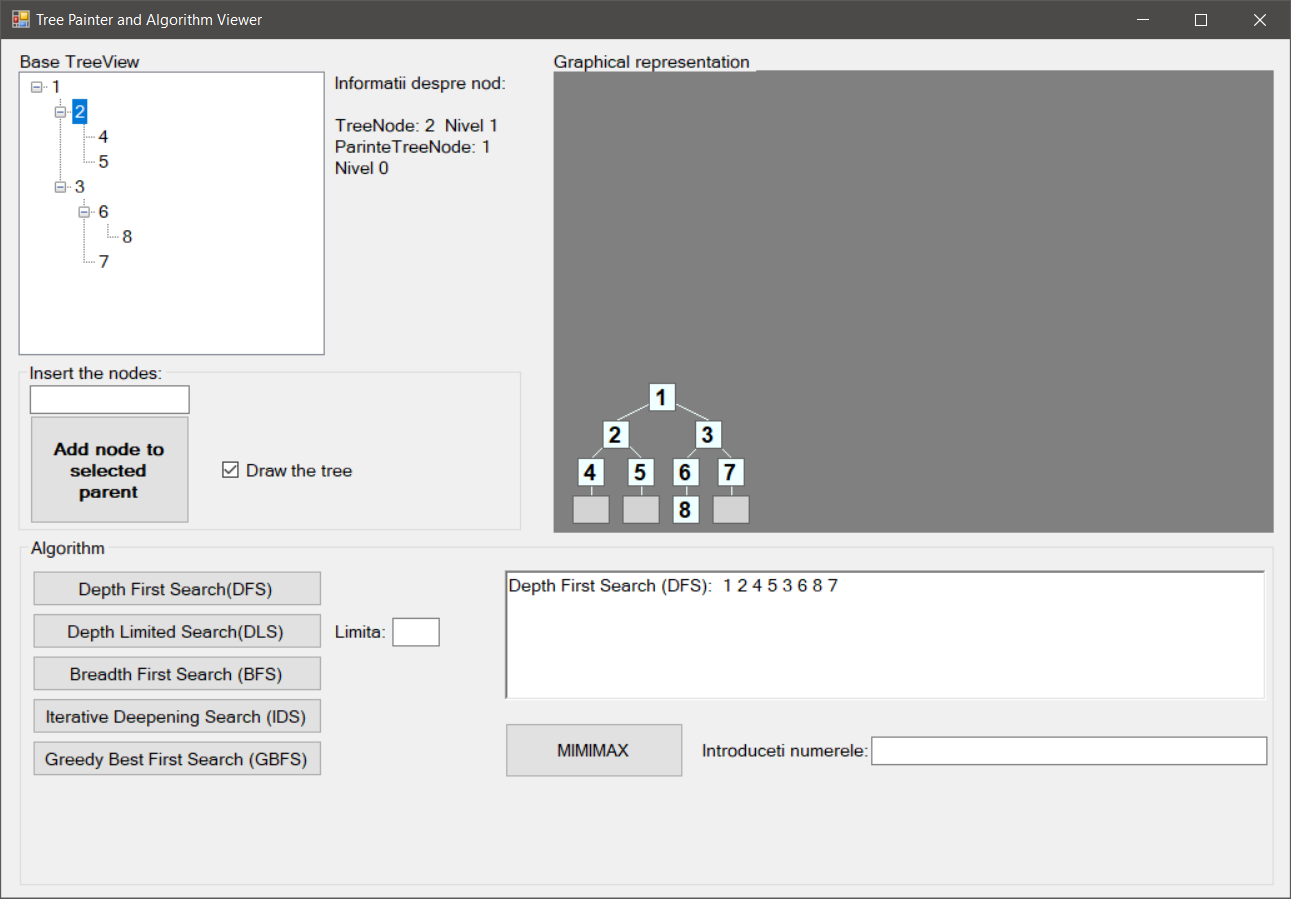This screenshot has height=899, width=1291.
Task: Select highlighted tree node 2
Action: (x=80, y=111)
